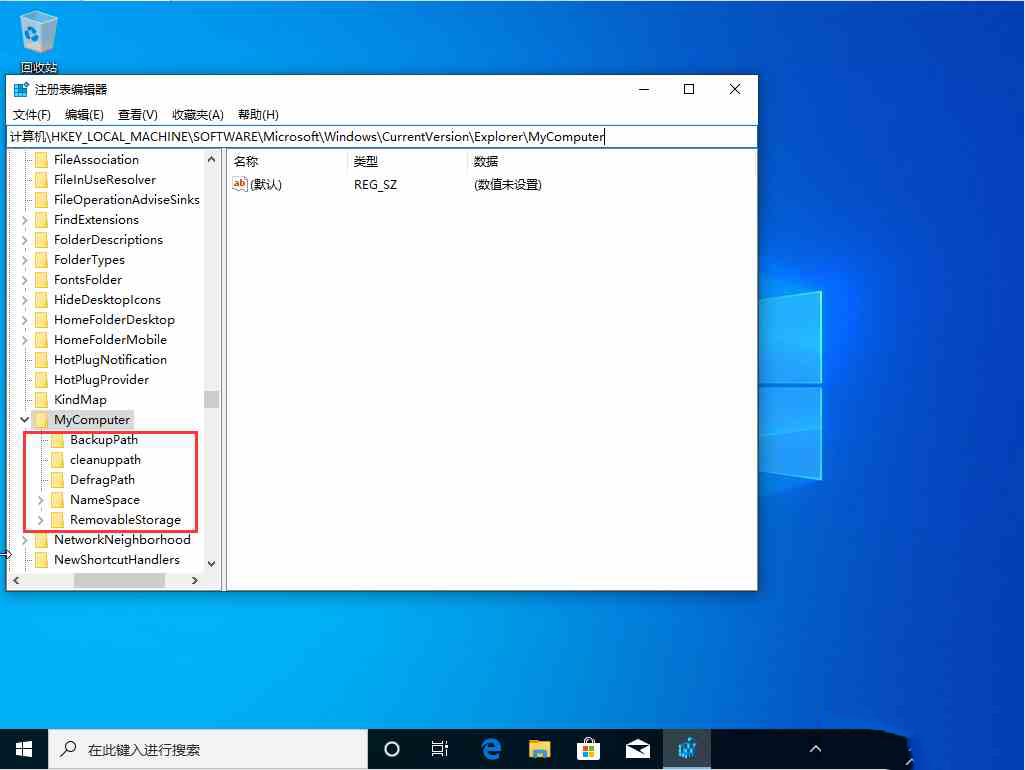Select the FileOperationAdviseSinks folder icon
The image size is (1025, 770).
[x=41, y=199]
